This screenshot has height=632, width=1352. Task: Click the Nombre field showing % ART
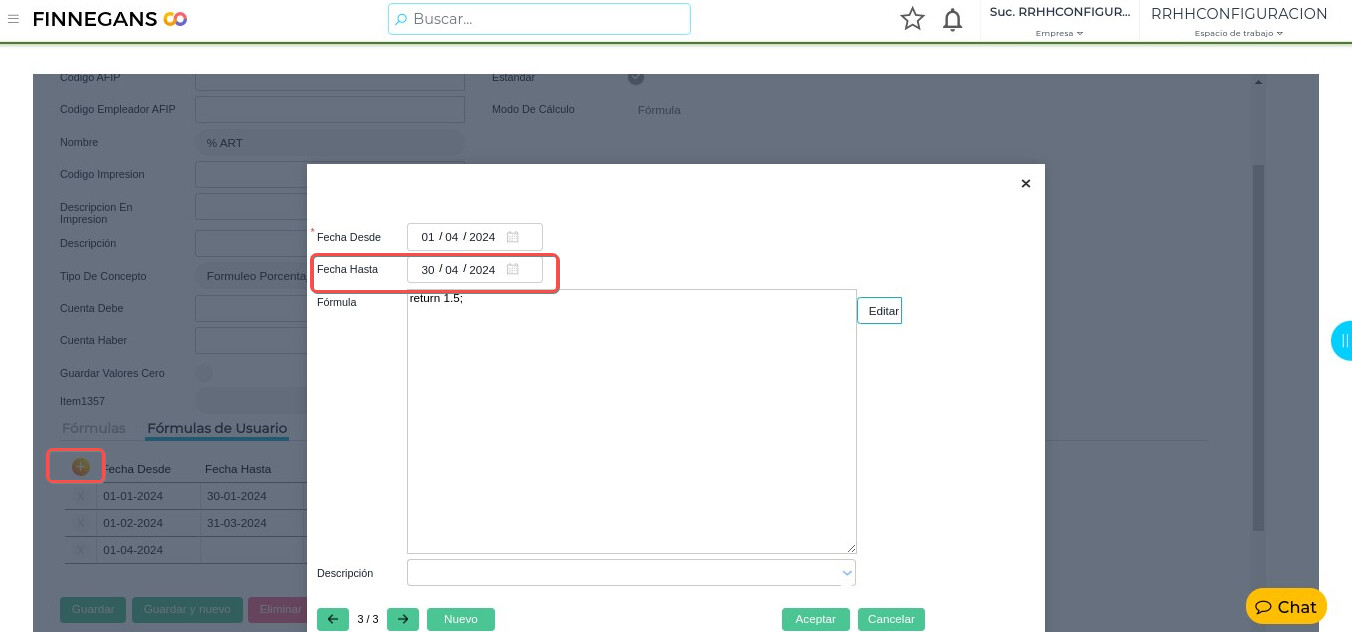point(330,143)
